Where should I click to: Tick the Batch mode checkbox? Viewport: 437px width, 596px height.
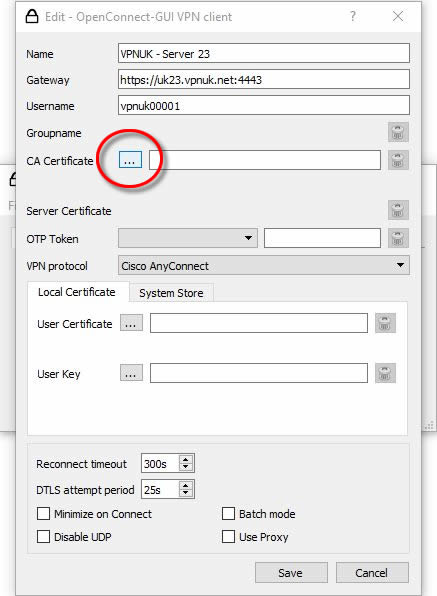tap(228, 514)
